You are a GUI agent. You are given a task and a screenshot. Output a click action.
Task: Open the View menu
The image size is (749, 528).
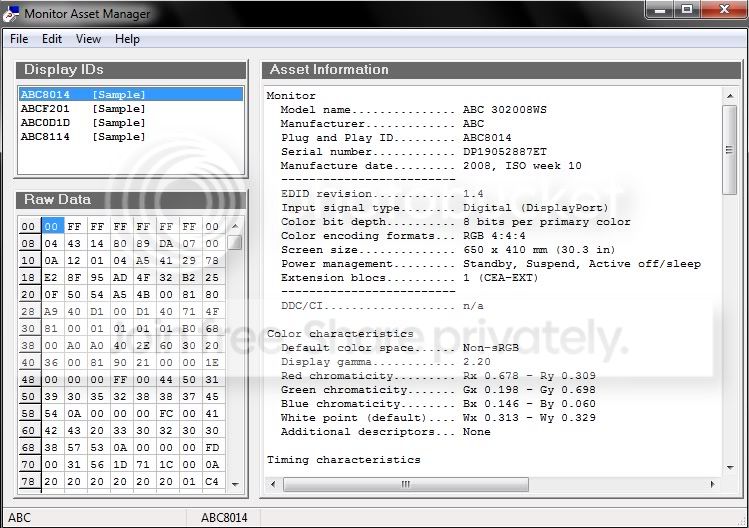pos(88,39)
